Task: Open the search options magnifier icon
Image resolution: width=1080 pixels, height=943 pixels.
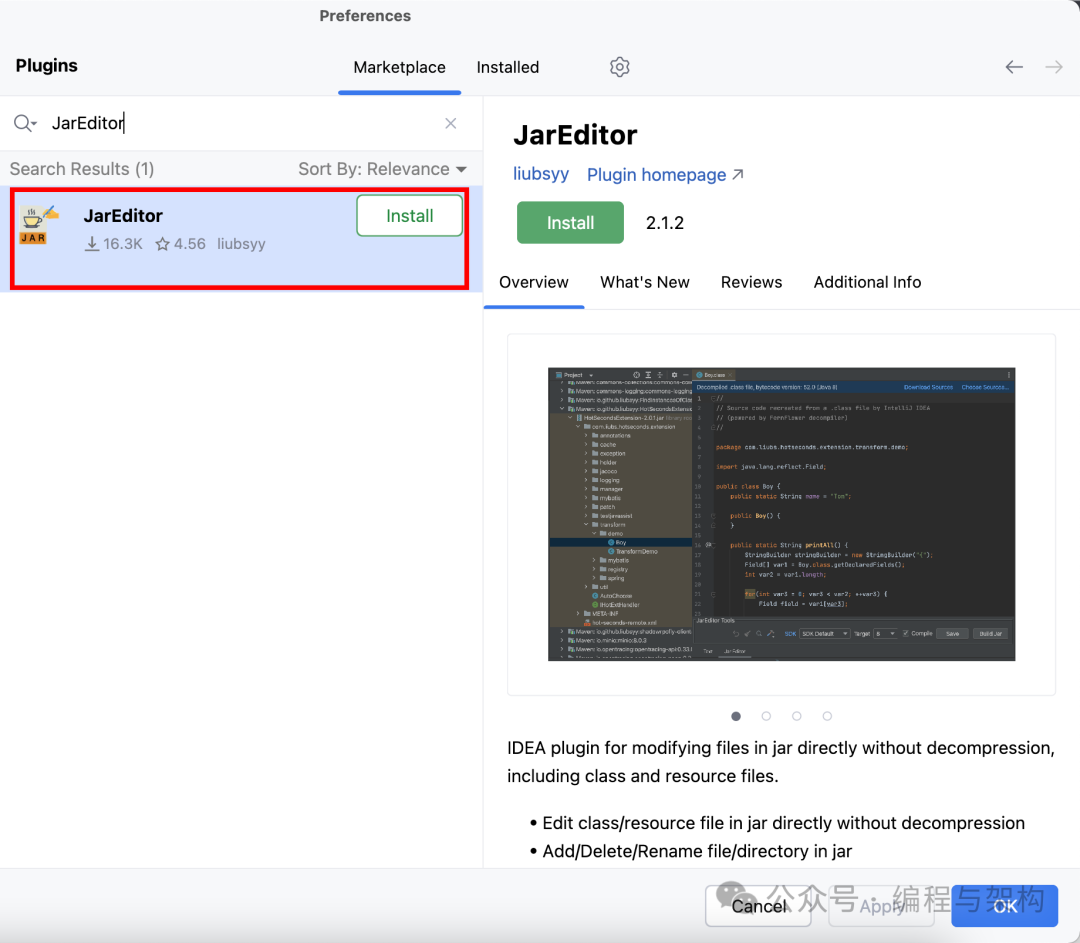Action: (25, 123)
